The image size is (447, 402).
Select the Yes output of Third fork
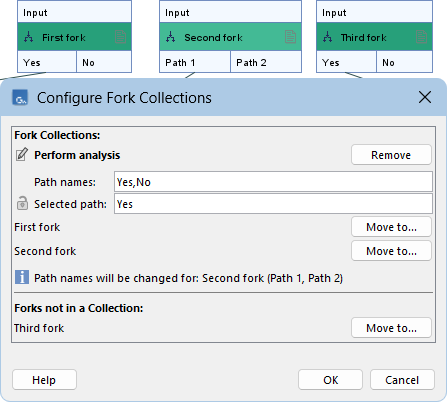[x=346, y=62]
